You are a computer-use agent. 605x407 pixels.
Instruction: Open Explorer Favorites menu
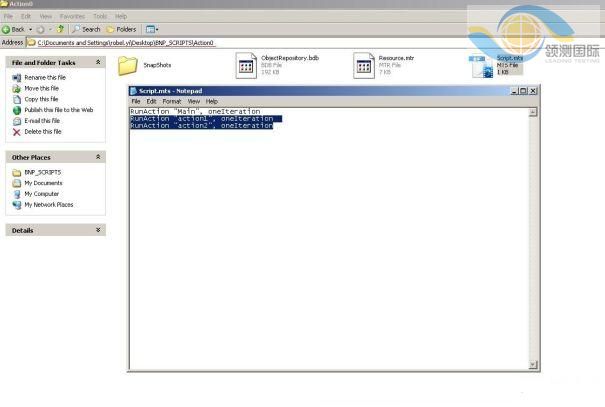tap(72, 16)
